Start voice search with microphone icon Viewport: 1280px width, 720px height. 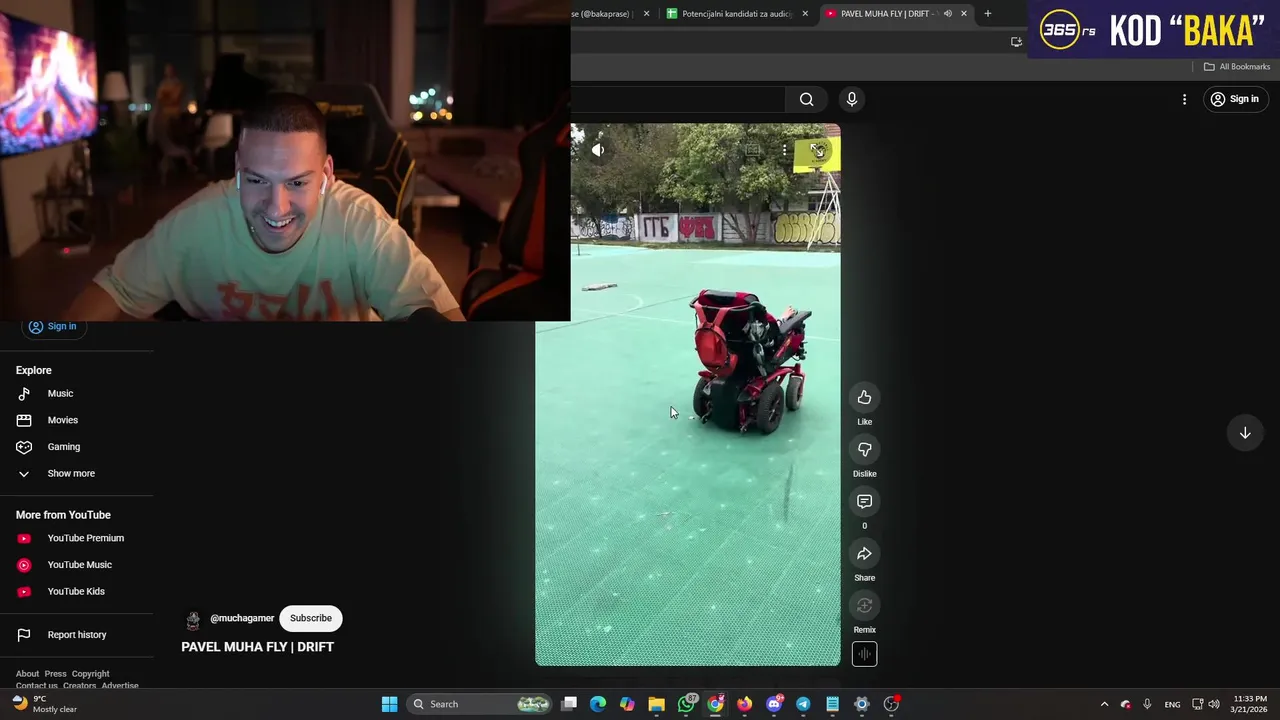pos(852,99)
